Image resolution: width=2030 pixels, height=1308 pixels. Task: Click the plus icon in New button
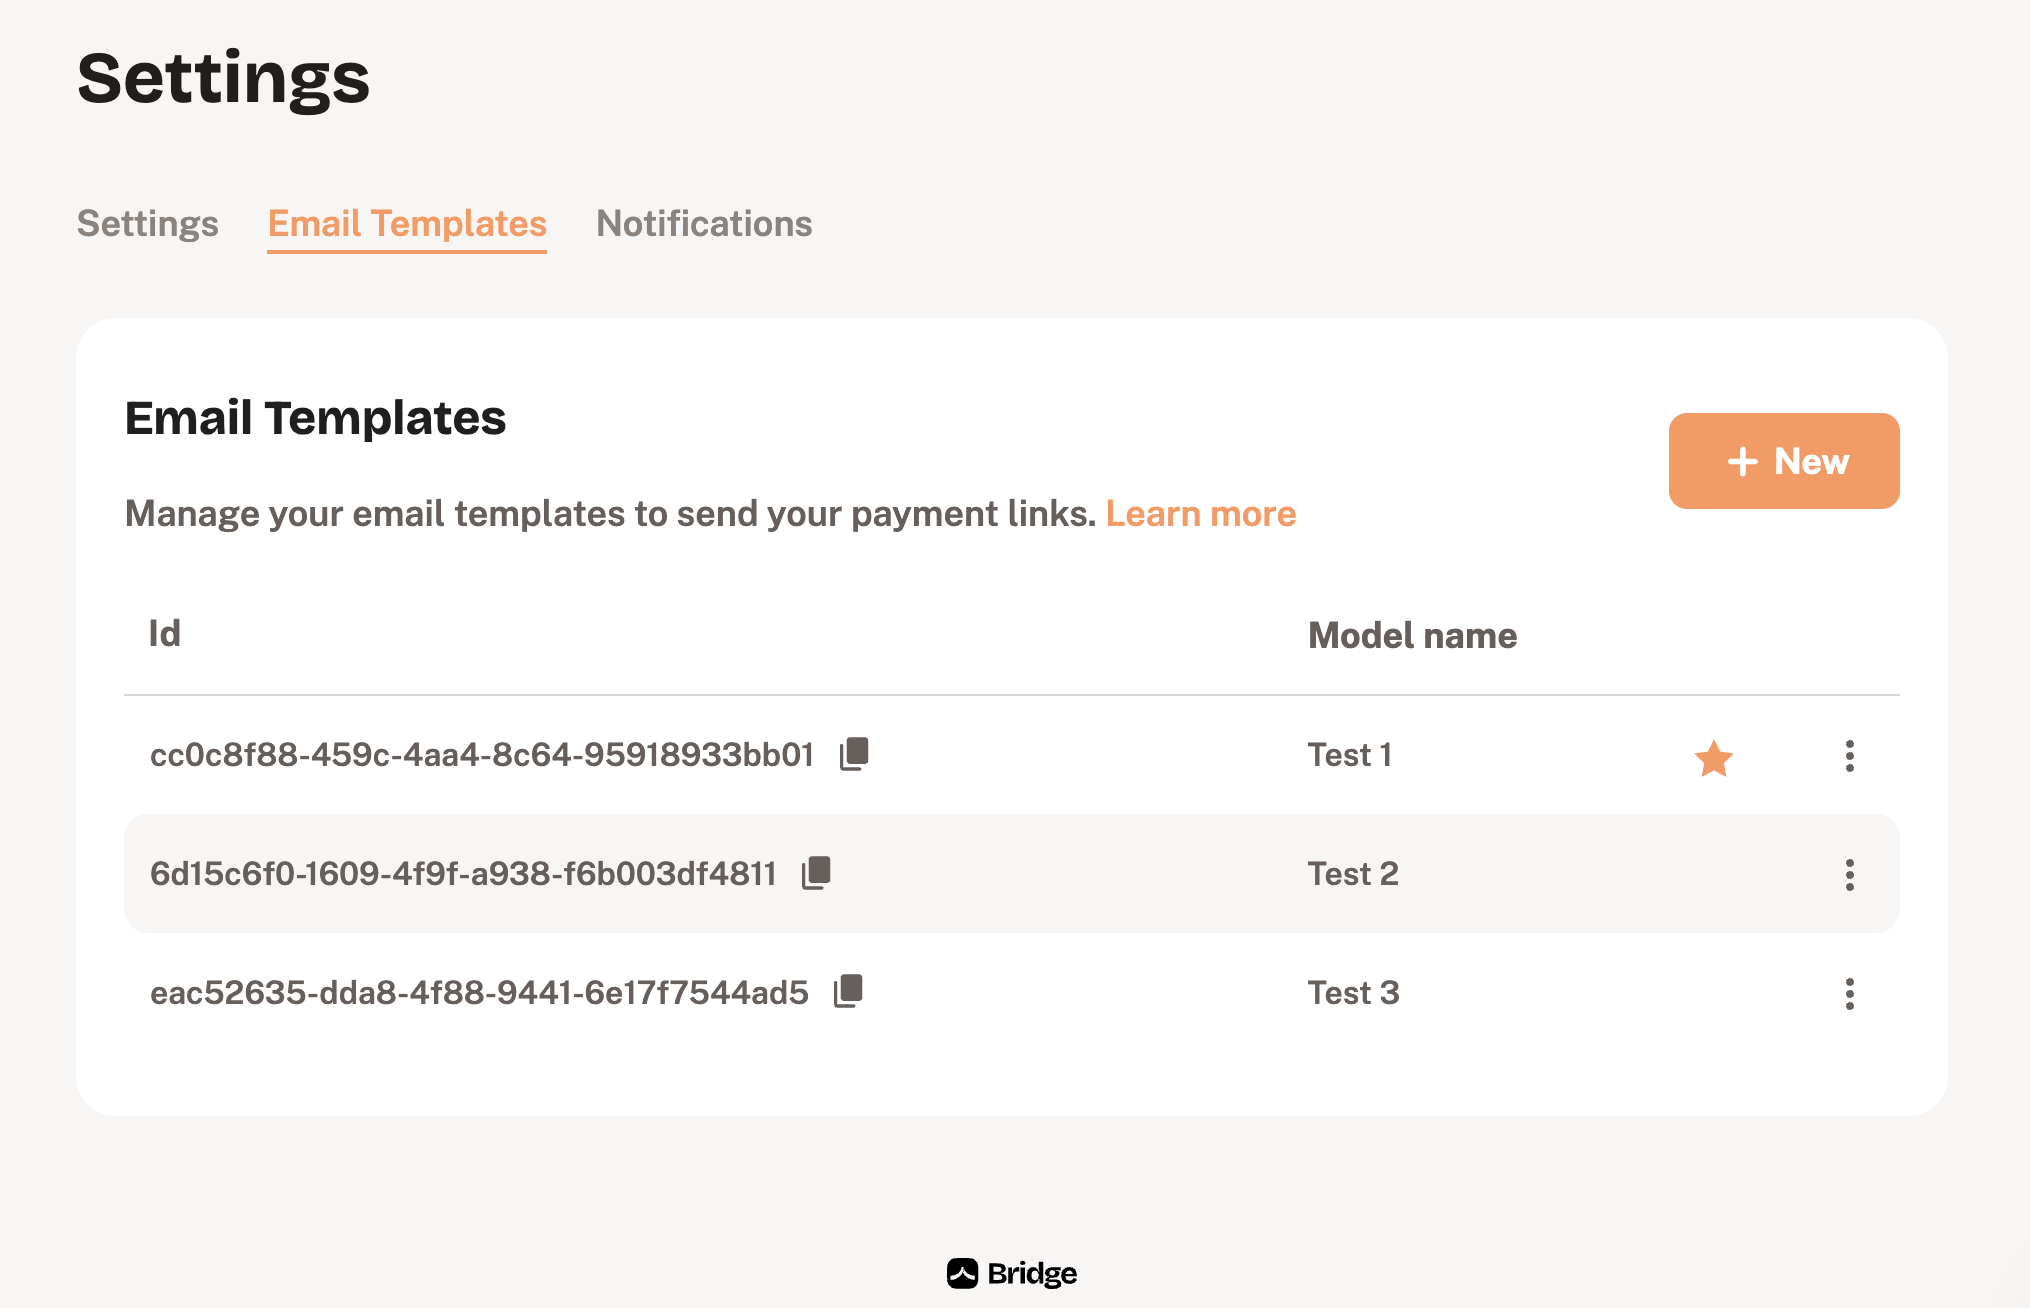click(x=1742, y=461)
